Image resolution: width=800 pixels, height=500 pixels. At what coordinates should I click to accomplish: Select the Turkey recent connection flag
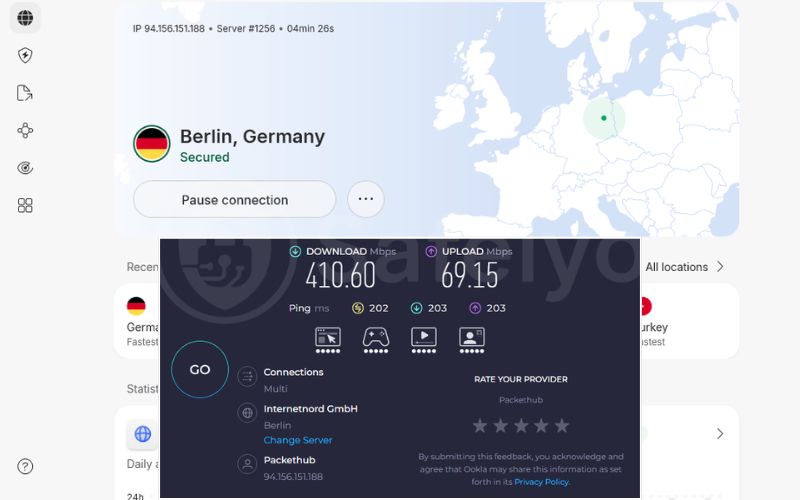(645, 306)
